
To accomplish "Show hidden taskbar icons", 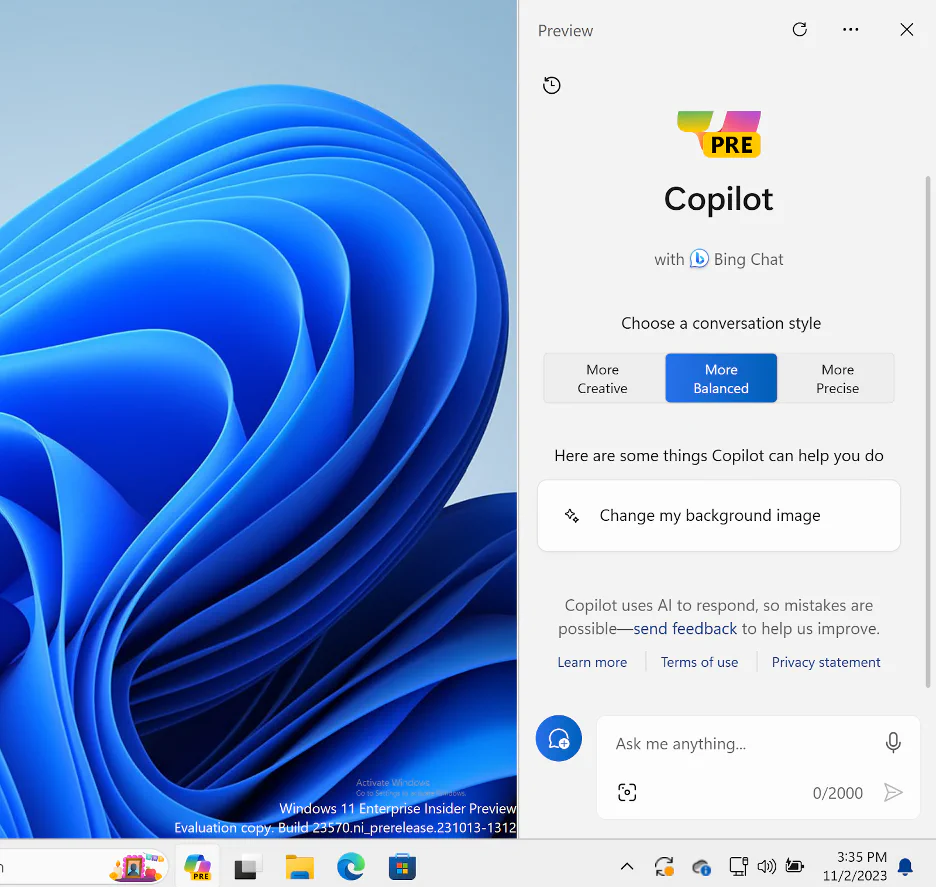I will coord(627,867).
